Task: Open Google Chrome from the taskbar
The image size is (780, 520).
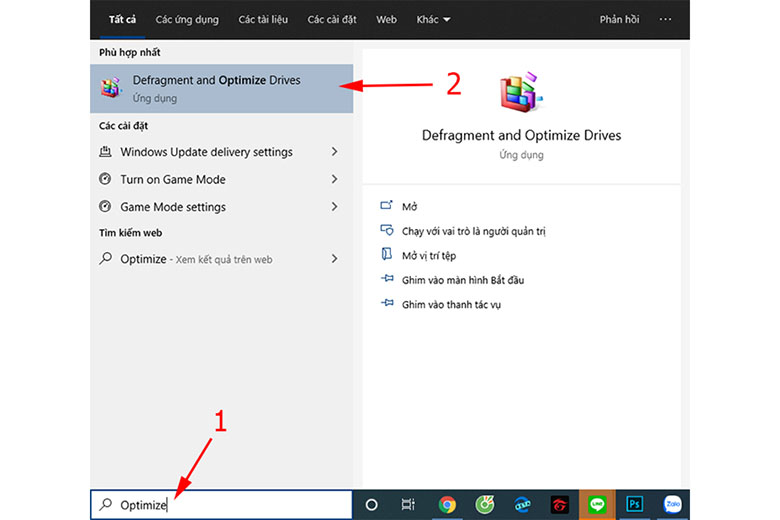Action: [x=447, y=505]
